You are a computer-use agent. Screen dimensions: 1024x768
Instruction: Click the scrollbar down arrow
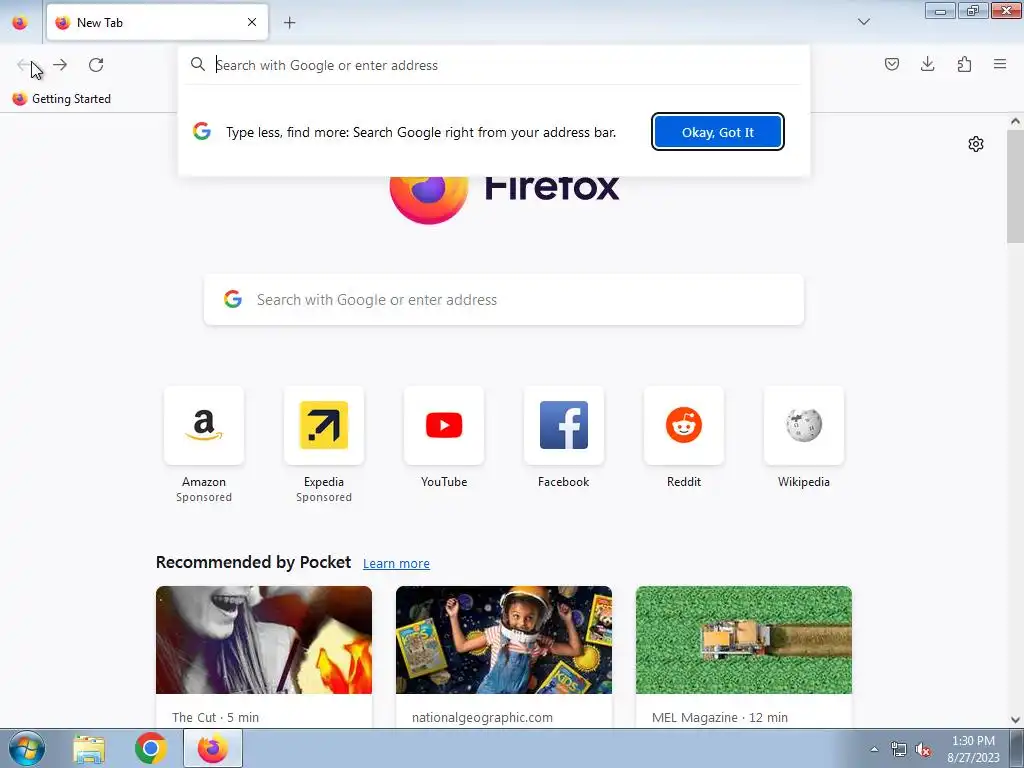coord(1015,720)
